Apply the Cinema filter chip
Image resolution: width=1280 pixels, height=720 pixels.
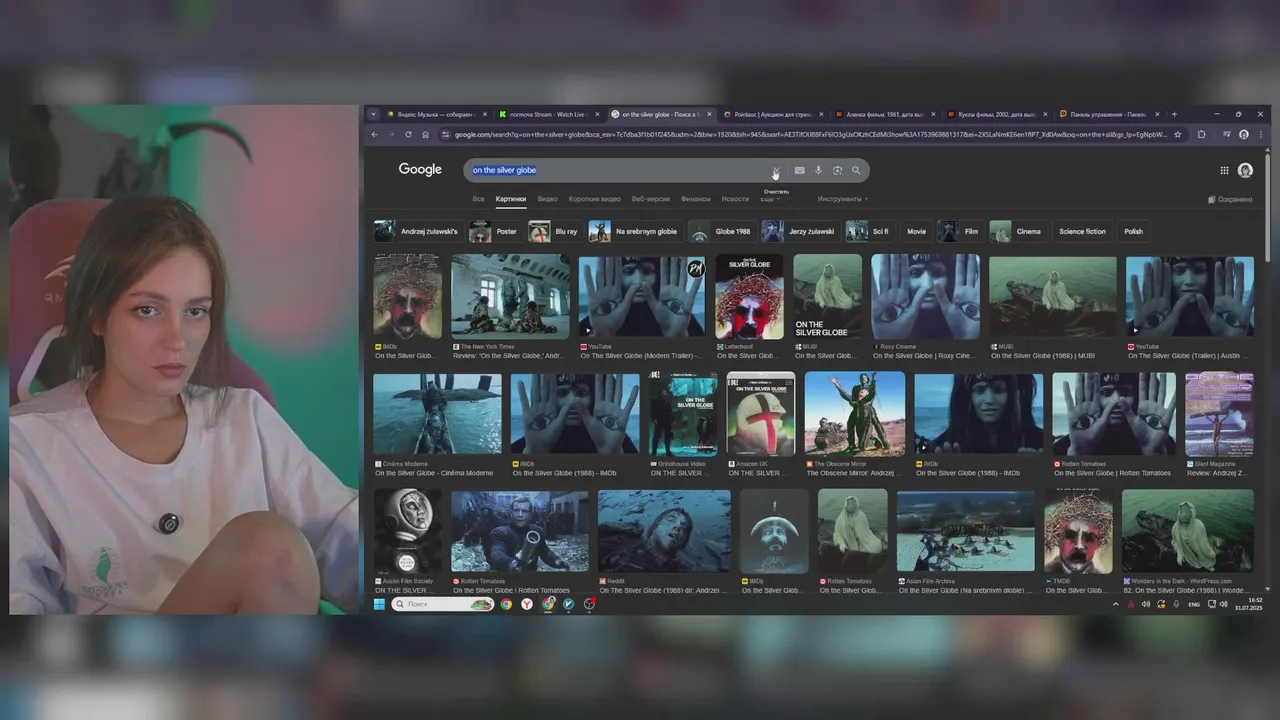tap(1016, 231)
